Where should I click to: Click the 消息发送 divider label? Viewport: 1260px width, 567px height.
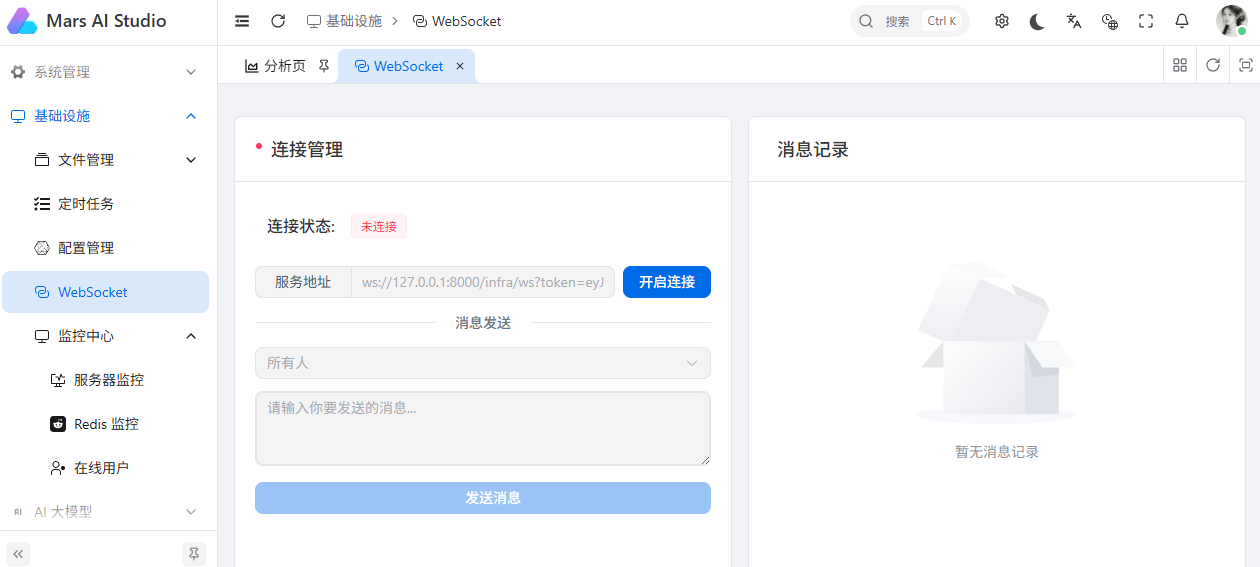pos(483,323)
